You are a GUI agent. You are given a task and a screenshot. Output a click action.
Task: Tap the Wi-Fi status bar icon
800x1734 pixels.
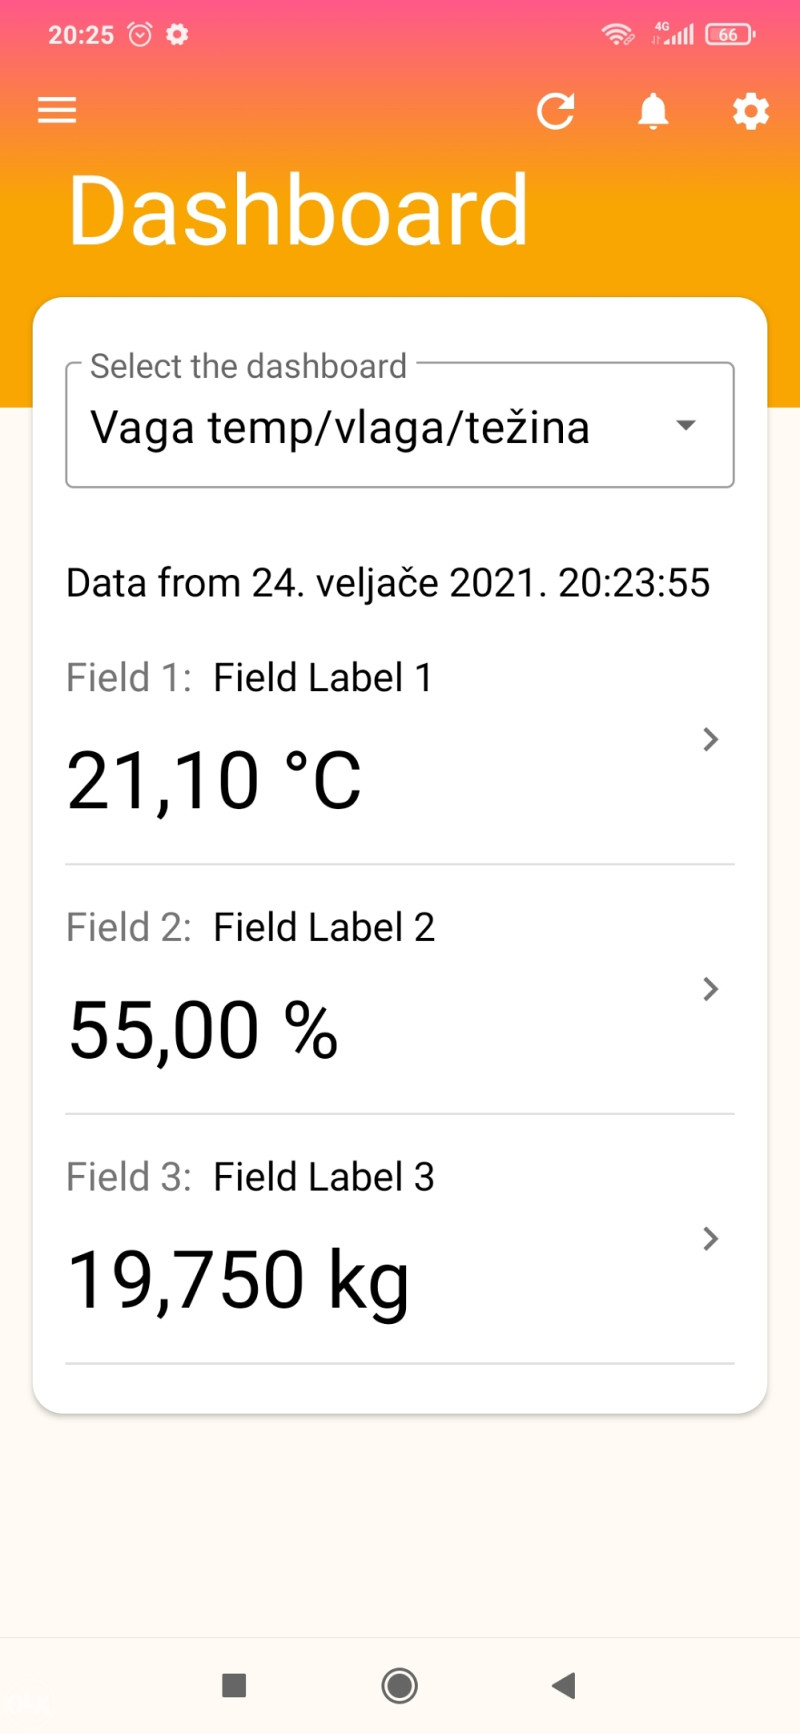point(617,35)
